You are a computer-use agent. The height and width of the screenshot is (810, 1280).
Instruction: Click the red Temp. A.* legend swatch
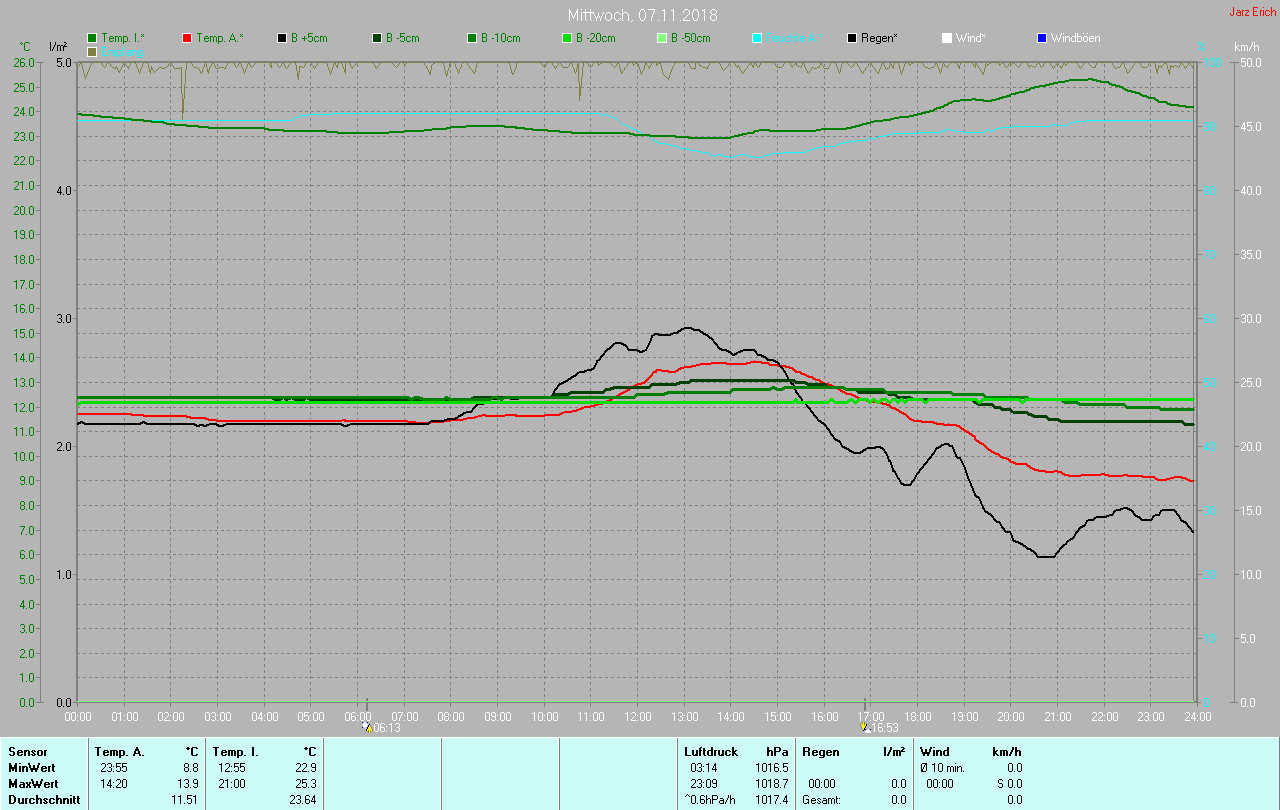pos(187,38)
